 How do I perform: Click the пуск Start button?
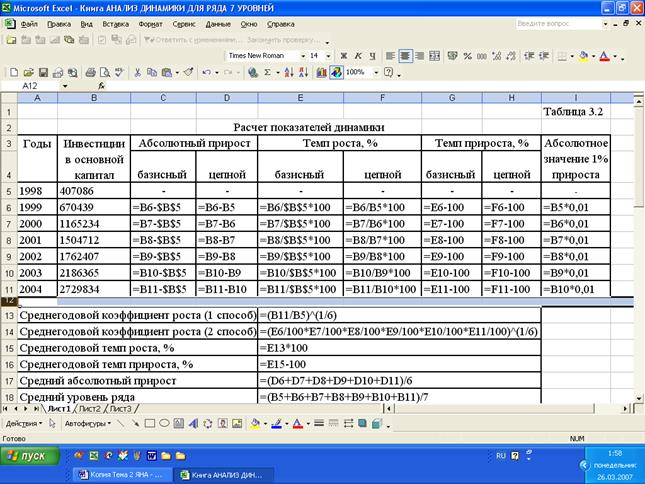pyautogui.click(x=30, y=456)
